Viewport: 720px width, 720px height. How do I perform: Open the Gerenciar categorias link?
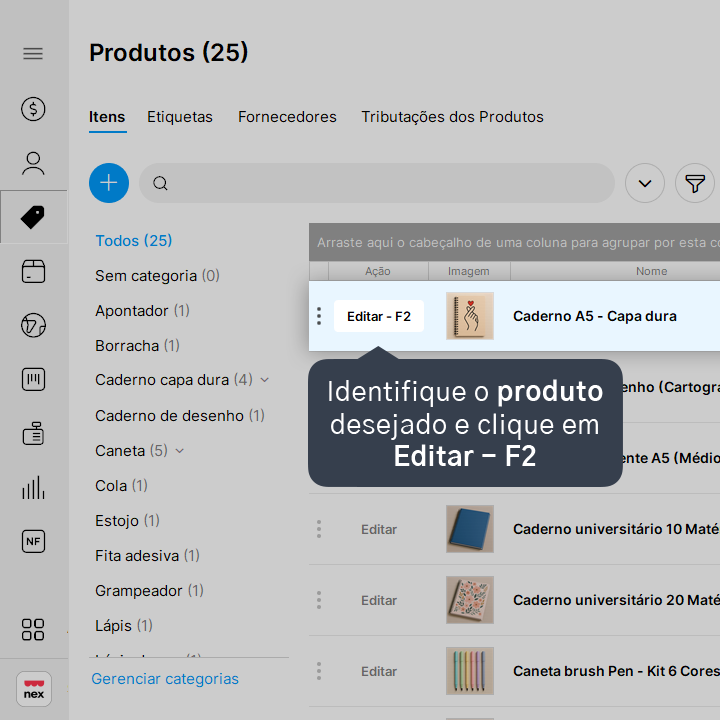pyautogui.click(x=165, y=679)
